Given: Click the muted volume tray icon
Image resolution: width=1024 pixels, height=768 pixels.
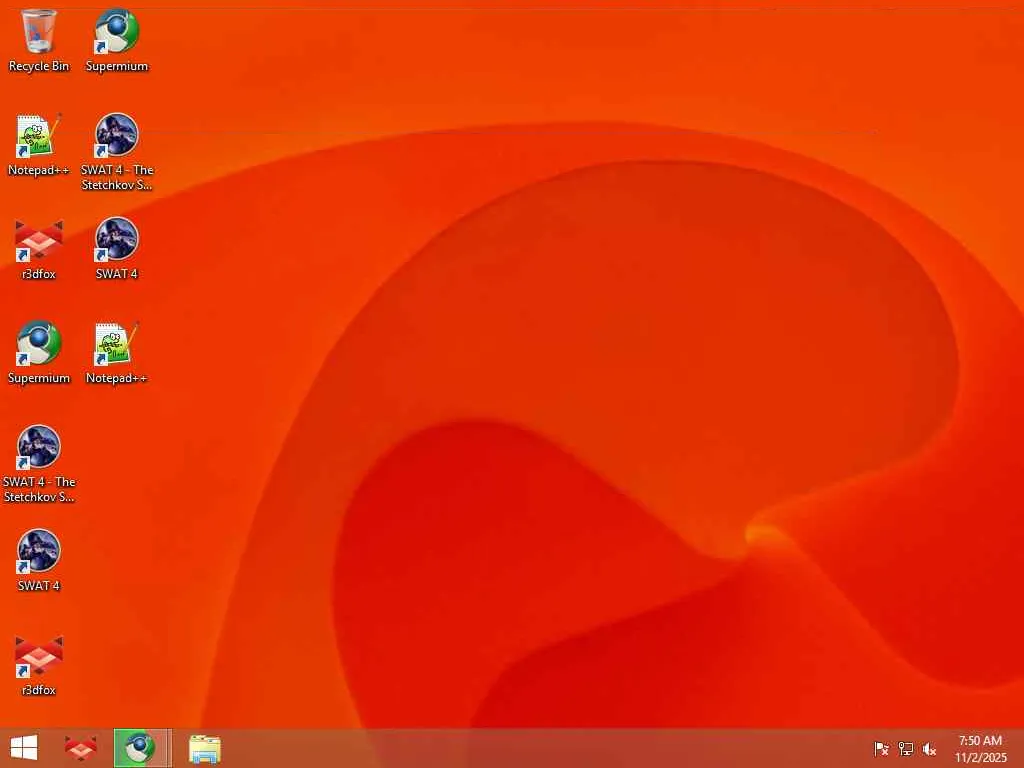Looking at the screenshot, I should point(929,748).
